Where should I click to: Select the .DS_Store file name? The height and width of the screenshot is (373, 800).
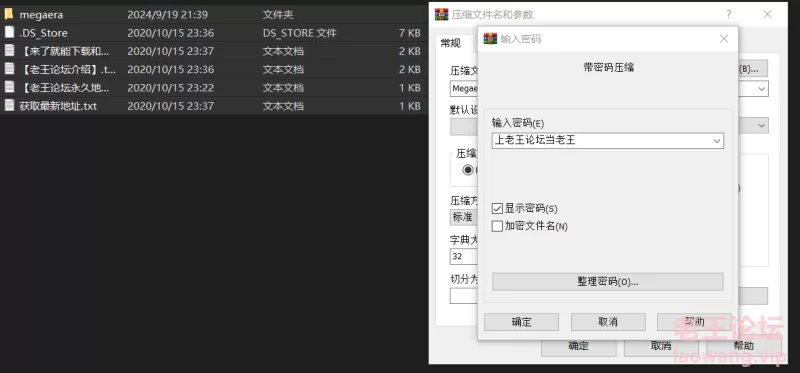[43, 33]
